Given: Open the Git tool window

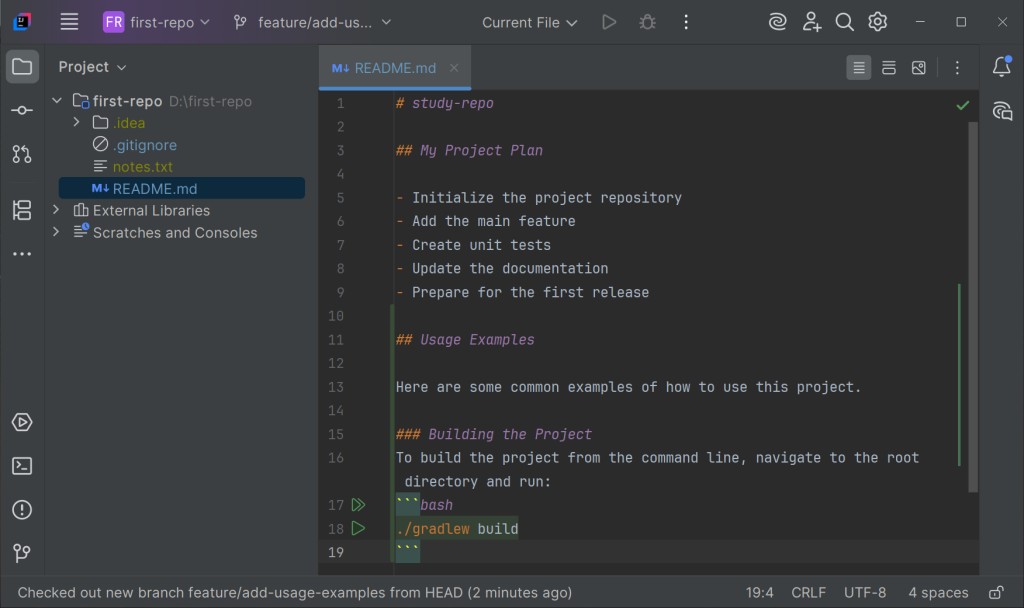Looking at the screenshot, I should 22,553.
